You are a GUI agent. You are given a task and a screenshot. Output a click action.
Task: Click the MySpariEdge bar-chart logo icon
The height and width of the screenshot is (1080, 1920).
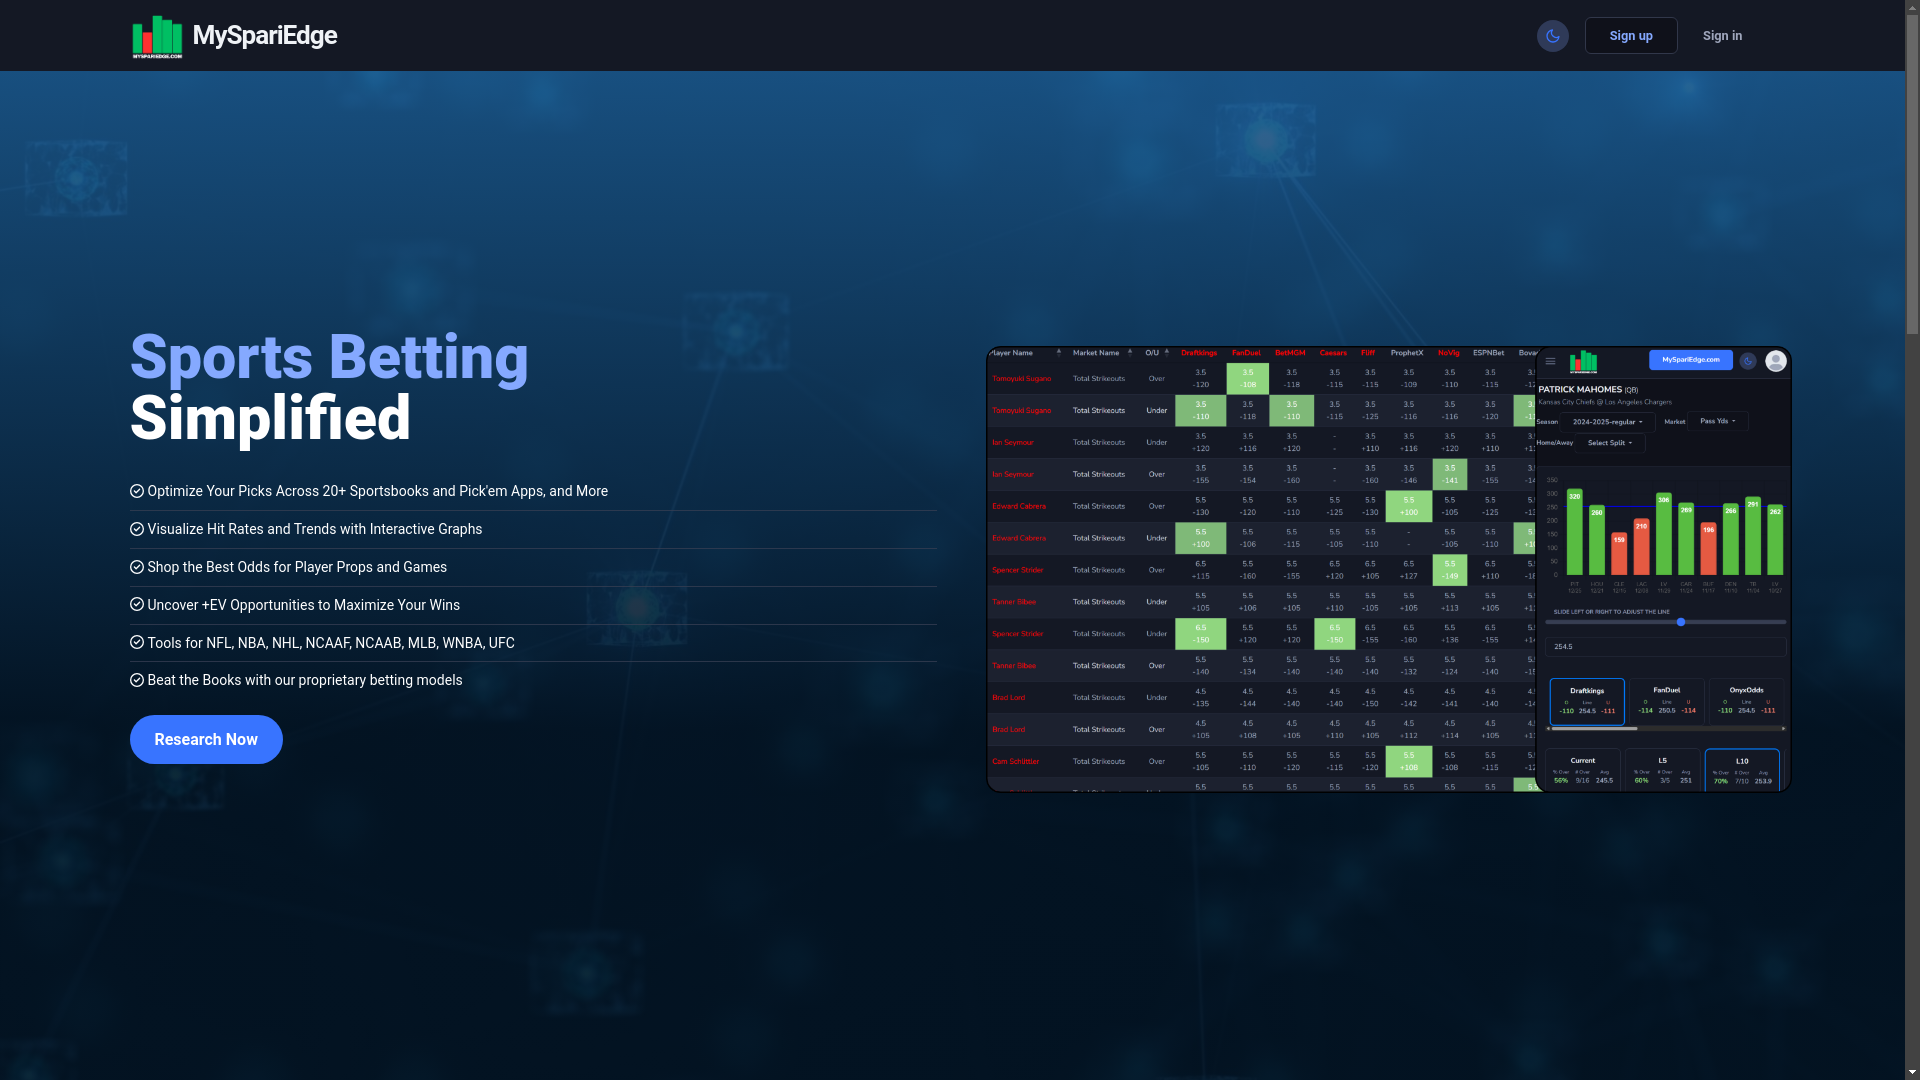coord(157,36)
